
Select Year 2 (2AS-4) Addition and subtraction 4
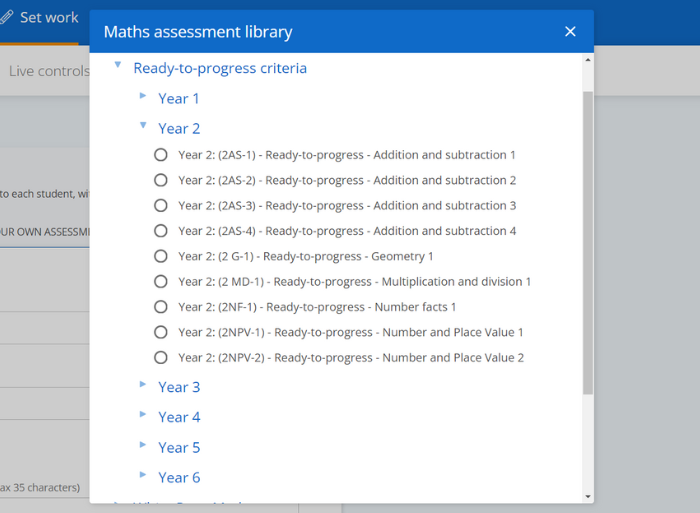(x=161, y=231)
